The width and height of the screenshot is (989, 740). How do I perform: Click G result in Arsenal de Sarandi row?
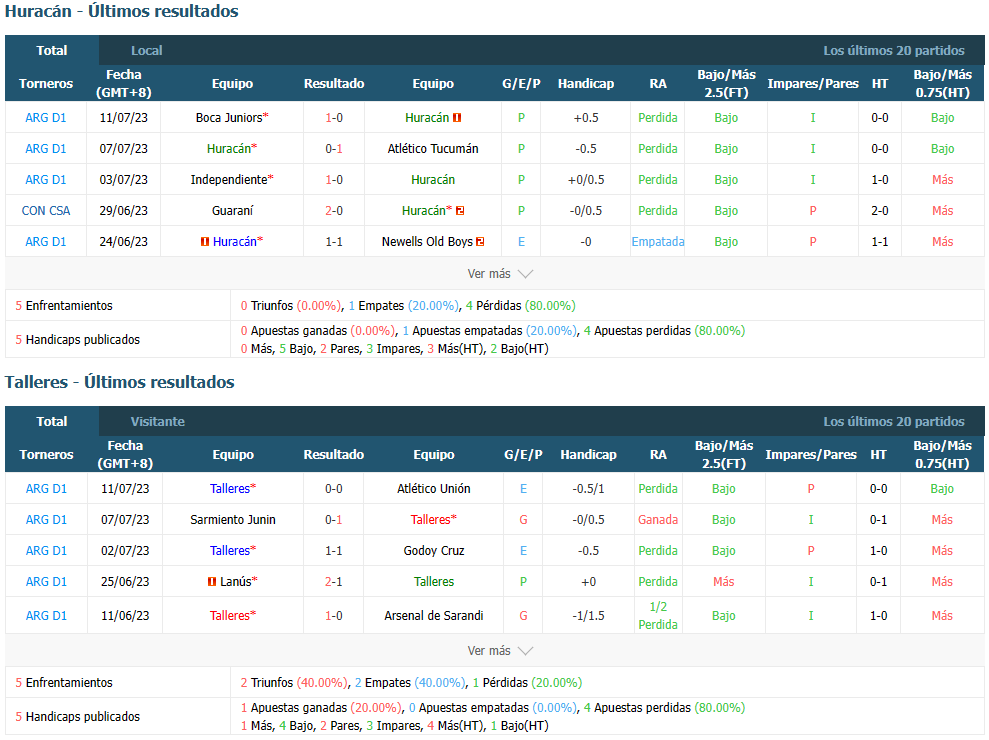[523, 616]
